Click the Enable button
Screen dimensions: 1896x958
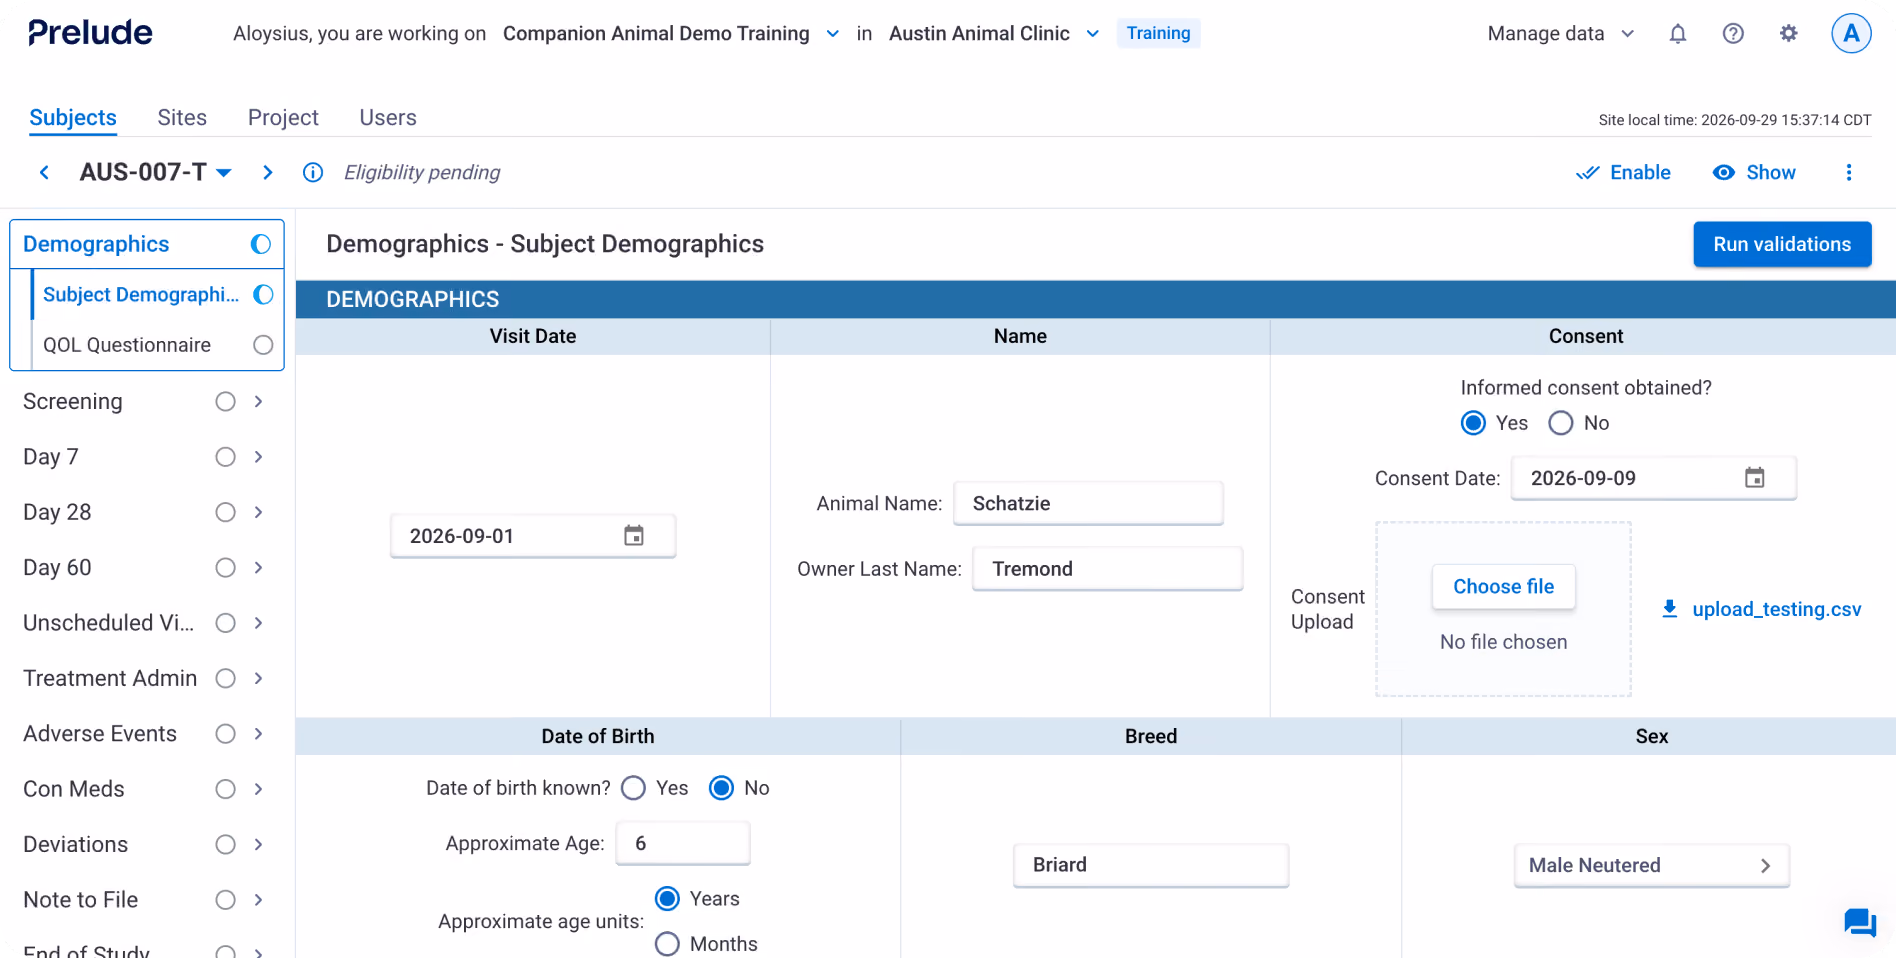1623,172
